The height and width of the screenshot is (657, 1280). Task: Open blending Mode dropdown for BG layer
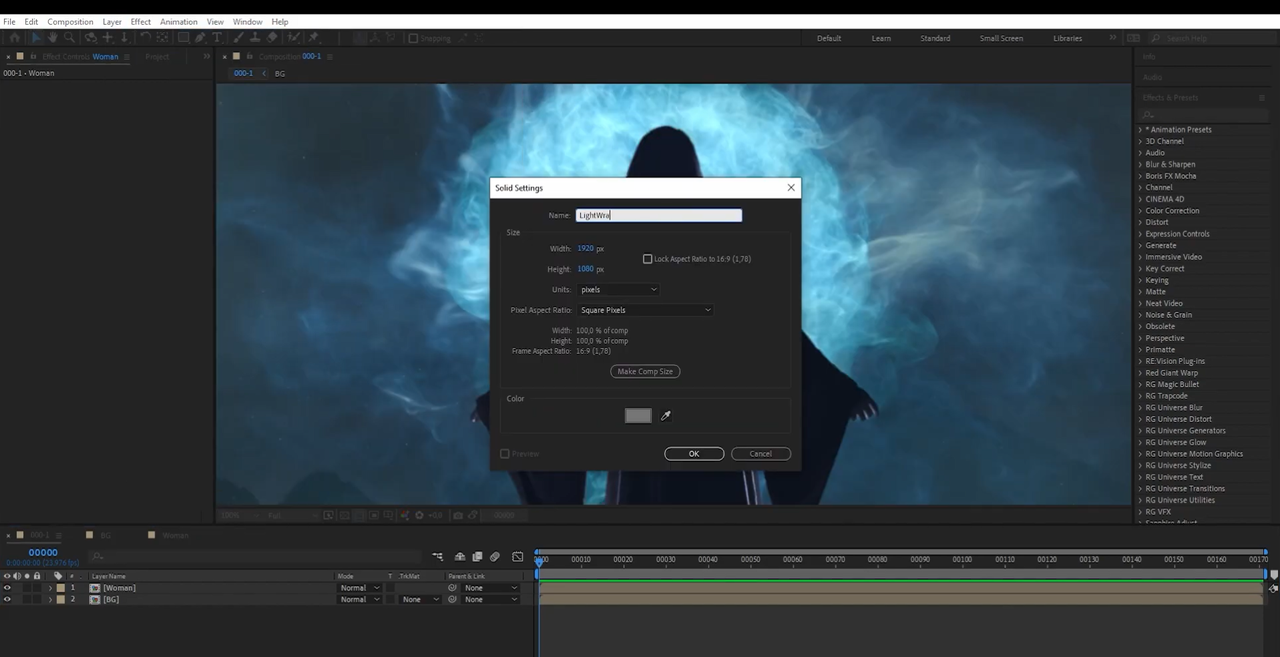pos(360,599)
